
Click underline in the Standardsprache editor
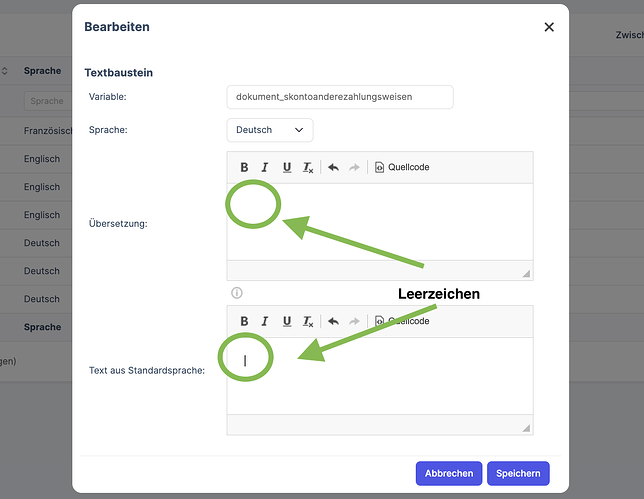tap(287, 321)
